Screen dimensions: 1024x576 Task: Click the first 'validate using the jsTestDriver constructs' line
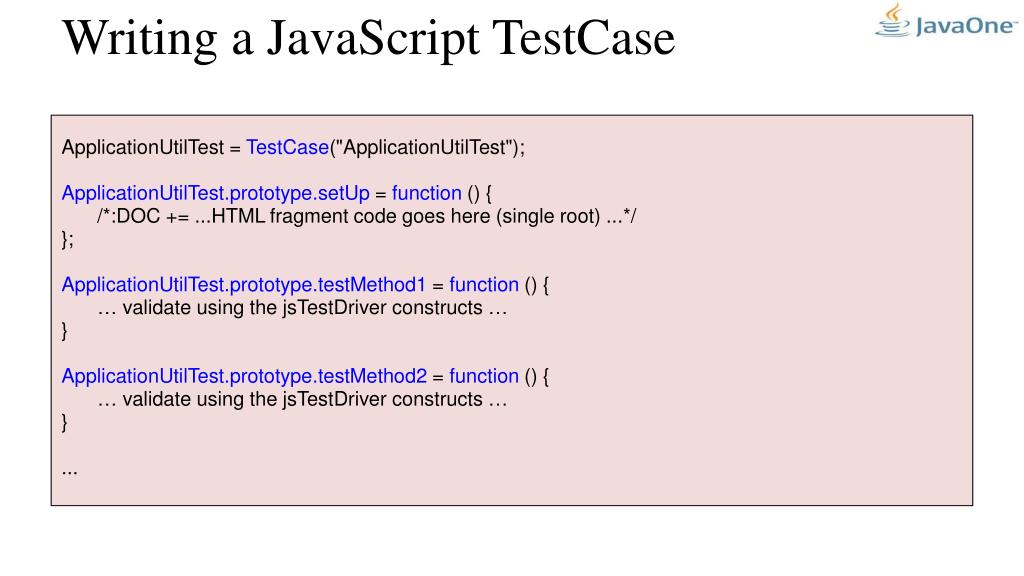point(302,308)
